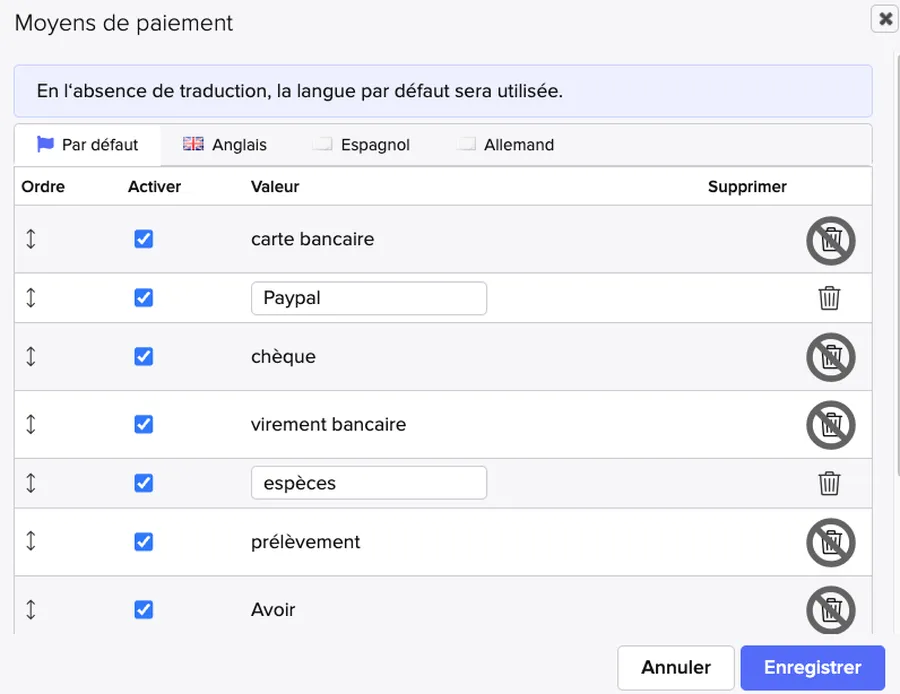Viewport: 900px width, 694px height.
Task: Click the reorder arrow for virement bancaire
Action: [x=31, y=424]
